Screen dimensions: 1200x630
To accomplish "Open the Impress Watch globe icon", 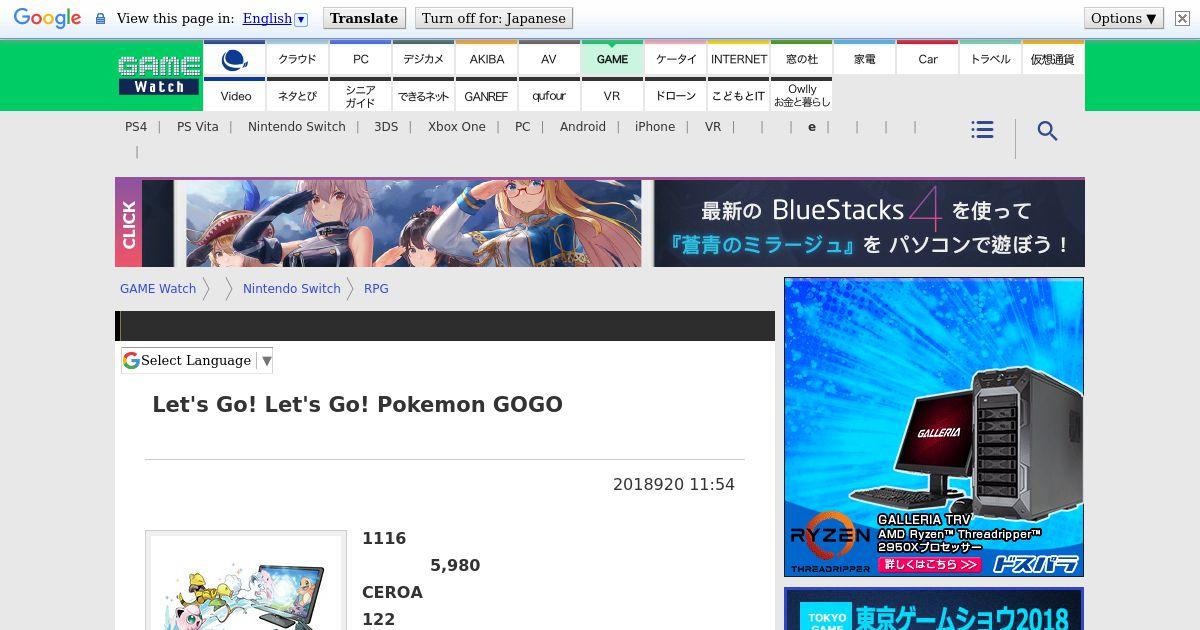I will pos(234,60).
